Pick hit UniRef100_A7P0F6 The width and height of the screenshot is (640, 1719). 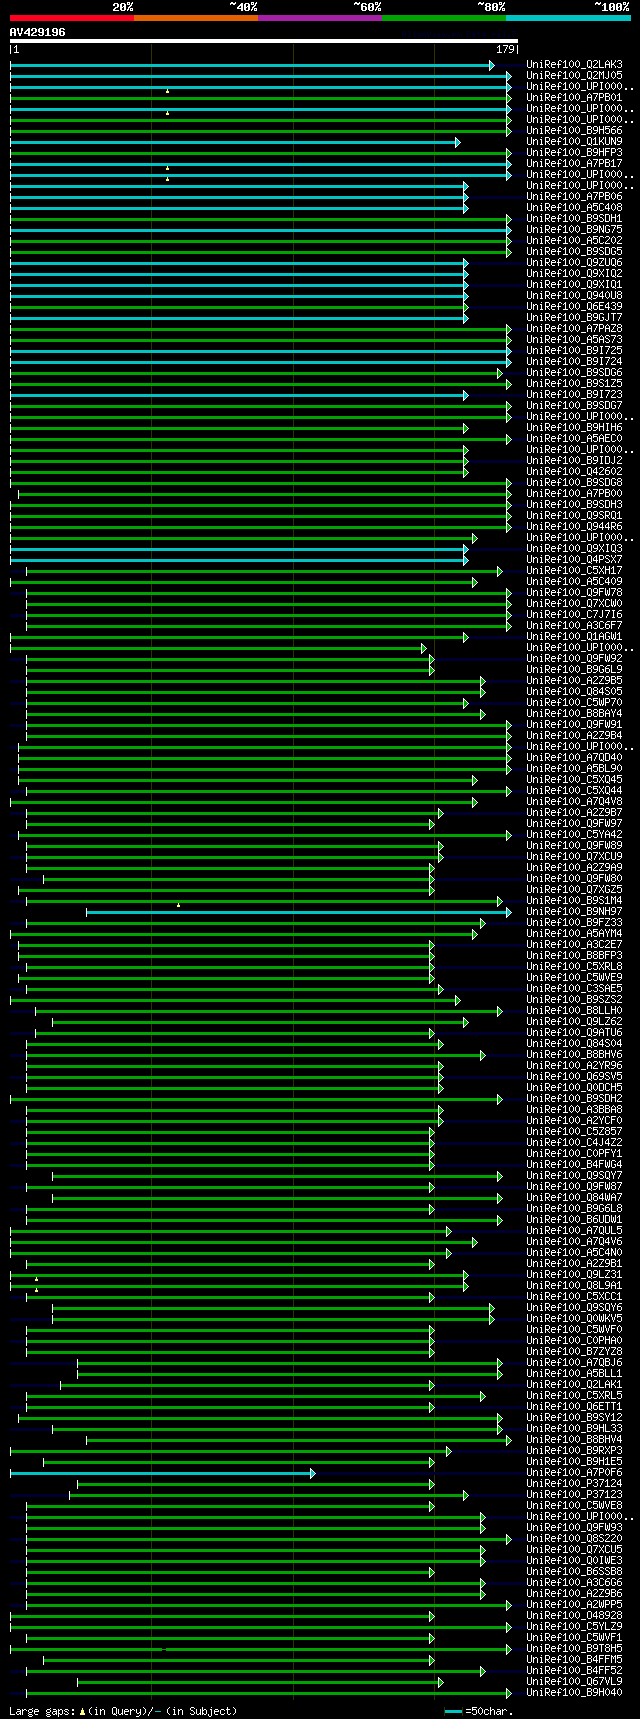tap(574, 1473)
